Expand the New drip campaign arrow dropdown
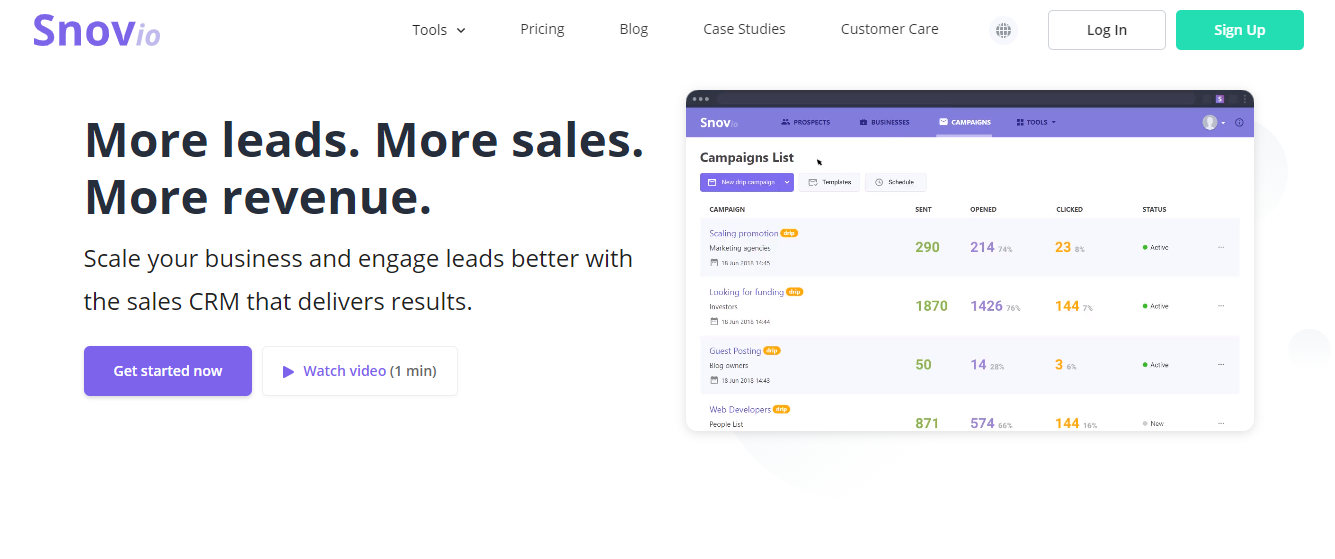This screenshot has height=559, width=1335. click(x=788, y=182)
